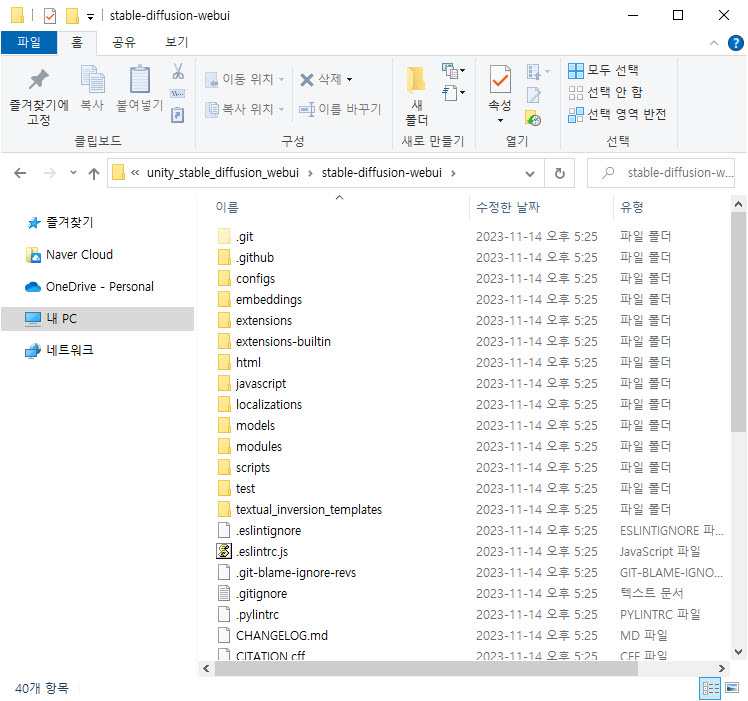This screenshot has width=748, height=701.
Task: Pin to Quick Access (즐겨찾기에 고정) icon
Action: point(38,80)
